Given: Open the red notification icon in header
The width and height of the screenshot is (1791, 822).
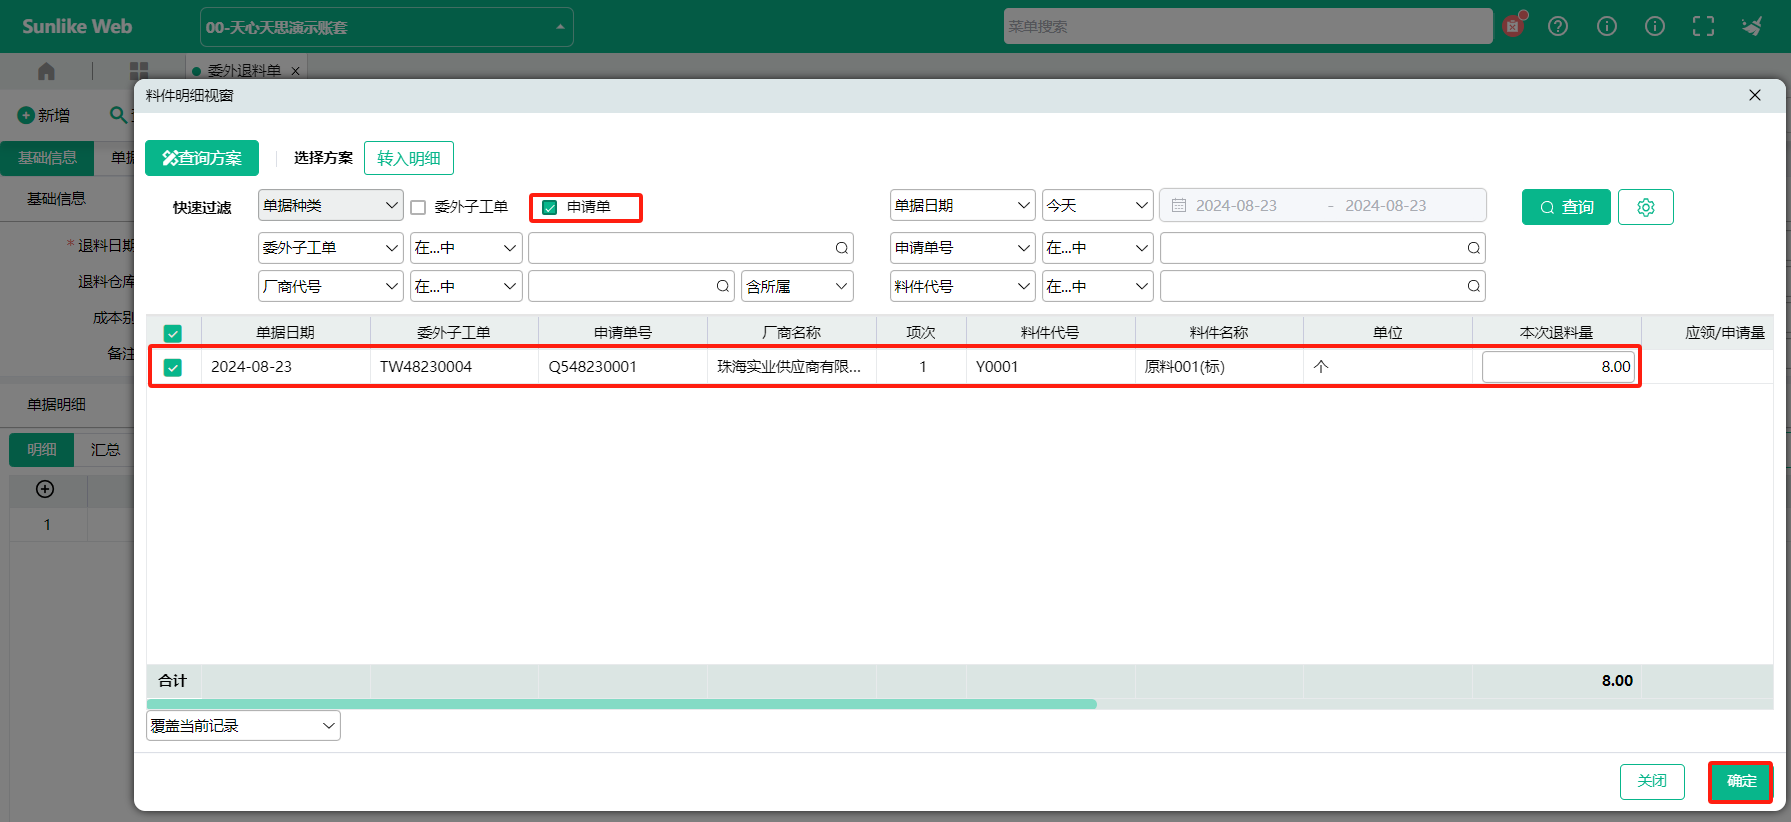Looking at the screenshot, I should (x=1513, y=26).
